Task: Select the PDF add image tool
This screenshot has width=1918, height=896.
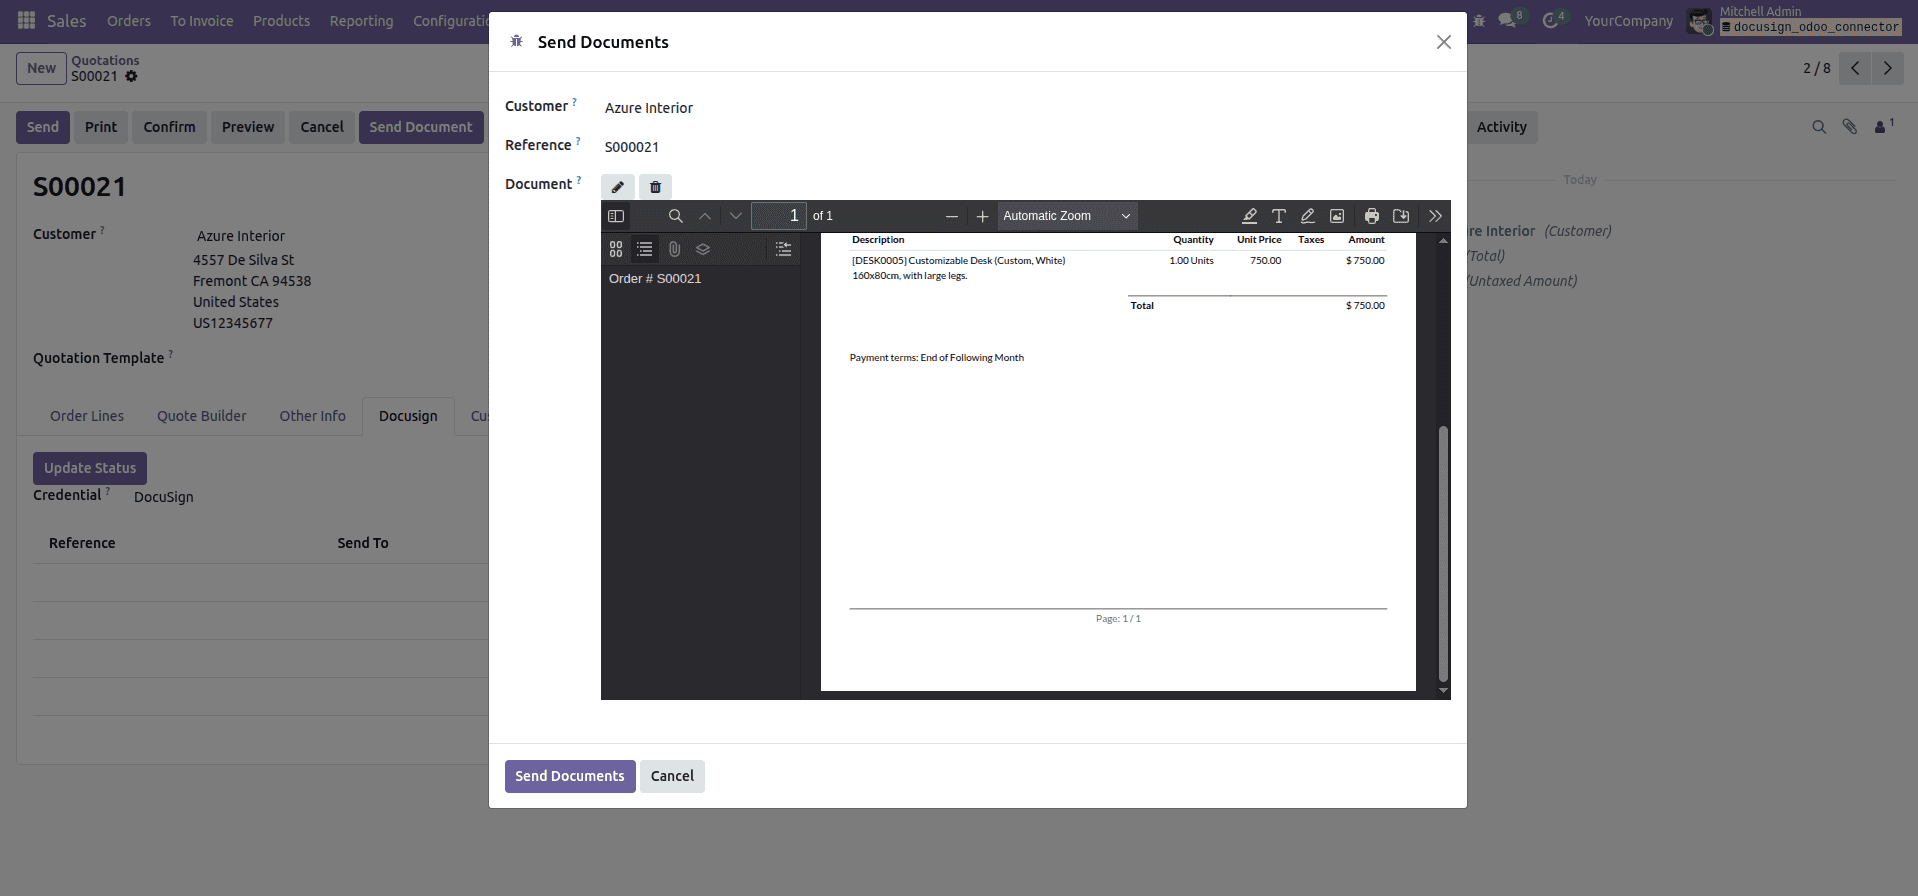Action: pos(1337,216)
